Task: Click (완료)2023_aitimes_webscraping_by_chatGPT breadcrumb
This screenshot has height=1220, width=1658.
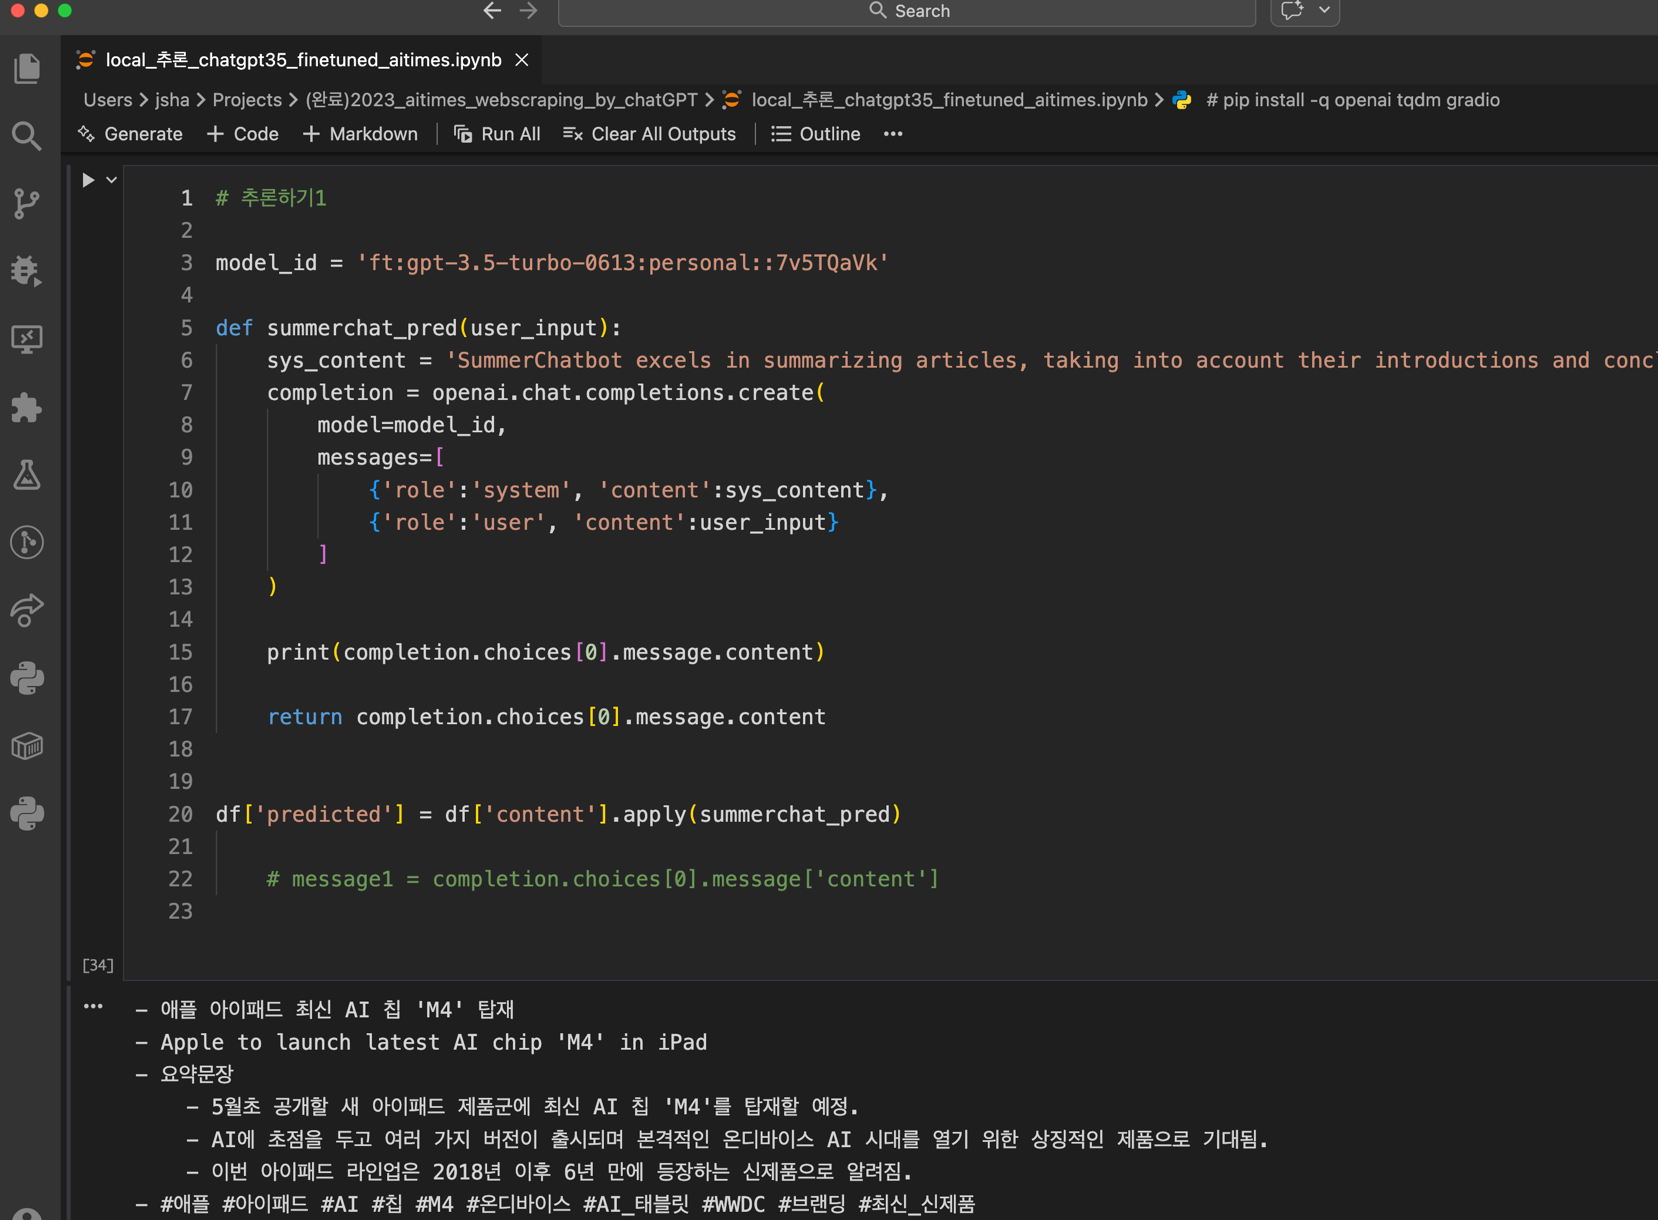Action: pyautogui.click(x=501, y=100)
